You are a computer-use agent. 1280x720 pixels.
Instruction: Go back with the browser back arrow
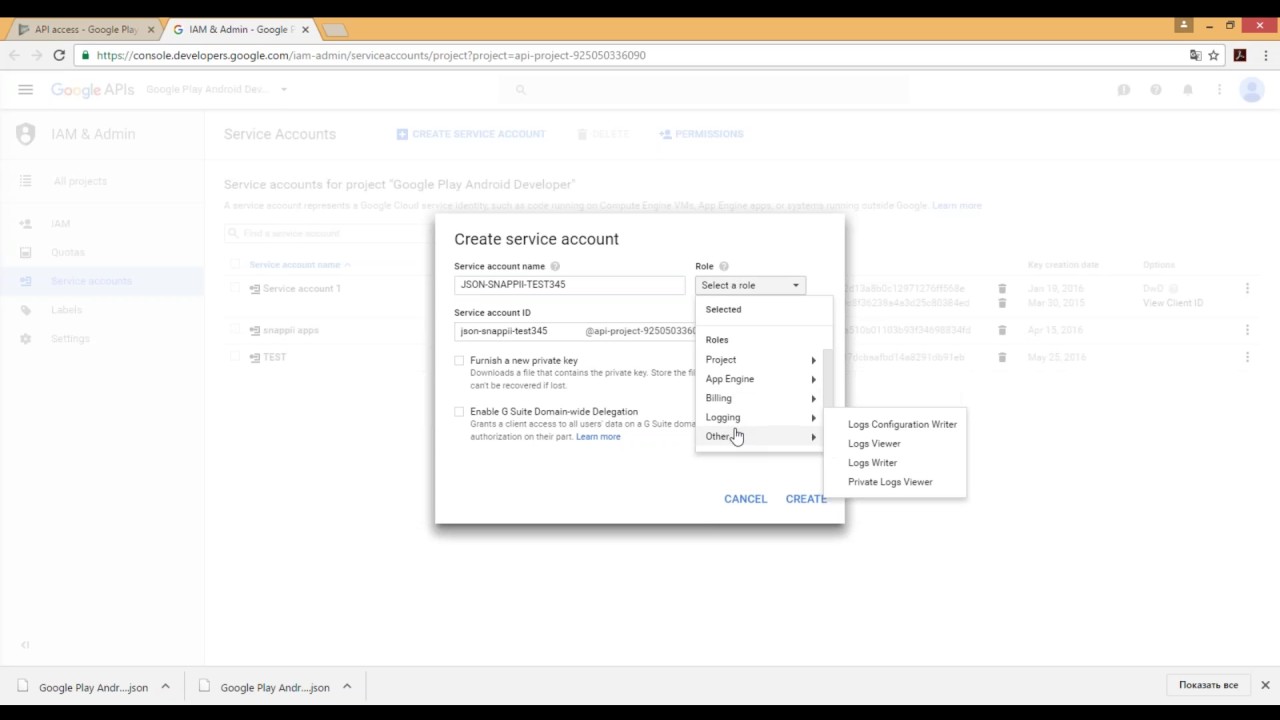(x=14, y=56)
